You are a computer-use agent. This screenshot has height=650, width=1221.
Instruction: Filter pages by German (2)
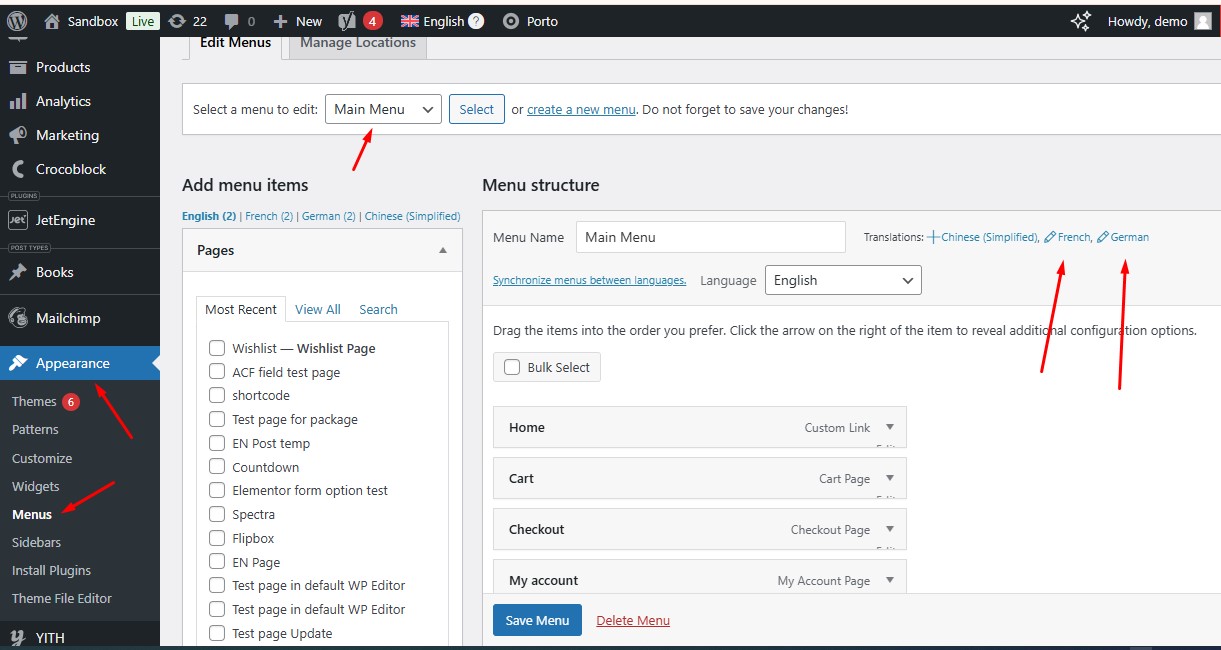329,216
